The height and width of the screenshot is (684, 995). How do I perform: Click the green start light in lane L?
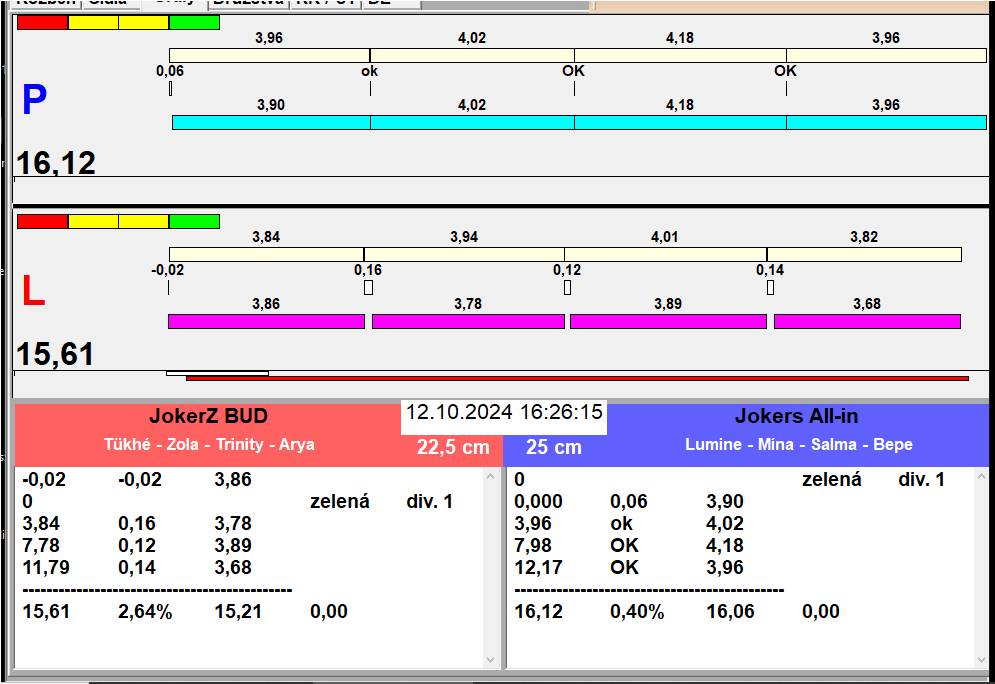pyautogui.click(x=194, y=221)
